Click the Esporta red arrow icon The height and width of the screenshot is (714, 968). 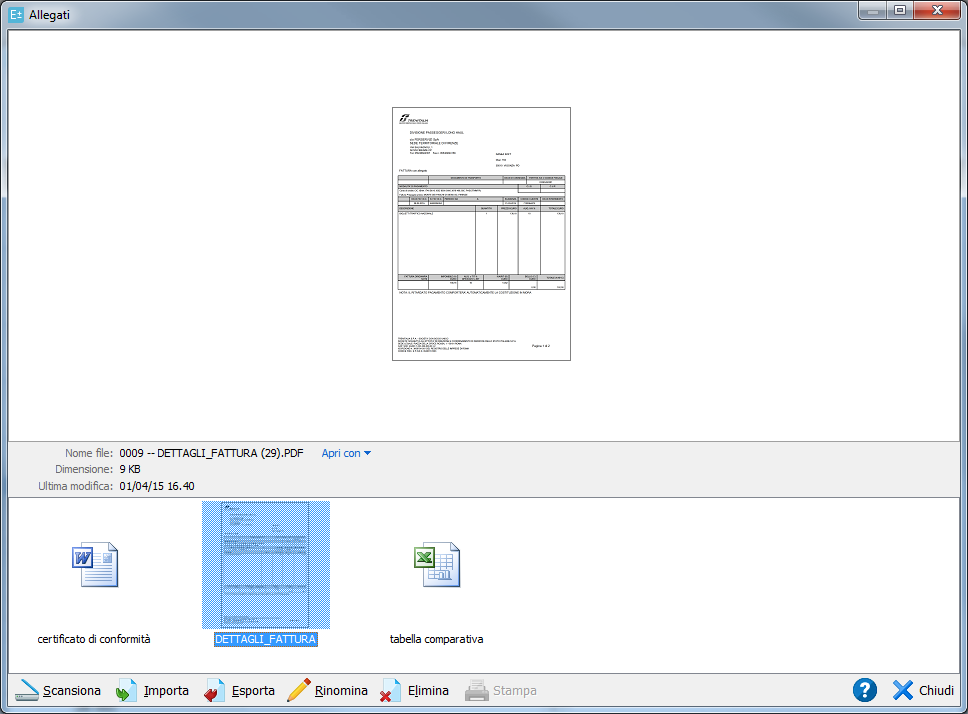coord(214,691)
